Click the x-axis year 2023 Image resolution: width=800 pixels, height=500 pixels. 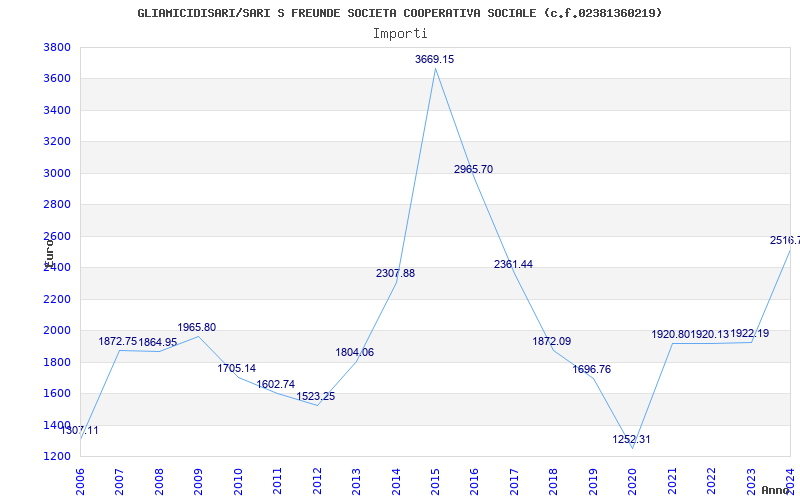[x=751, y=482]
